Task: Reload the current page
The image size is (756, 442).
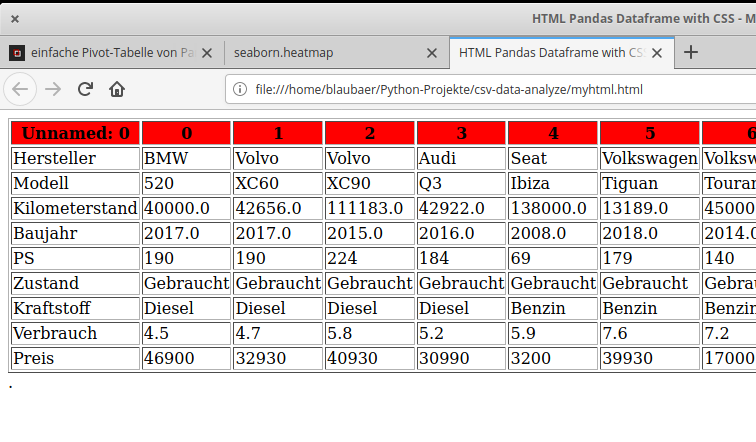Action: [x=85, y=89]
